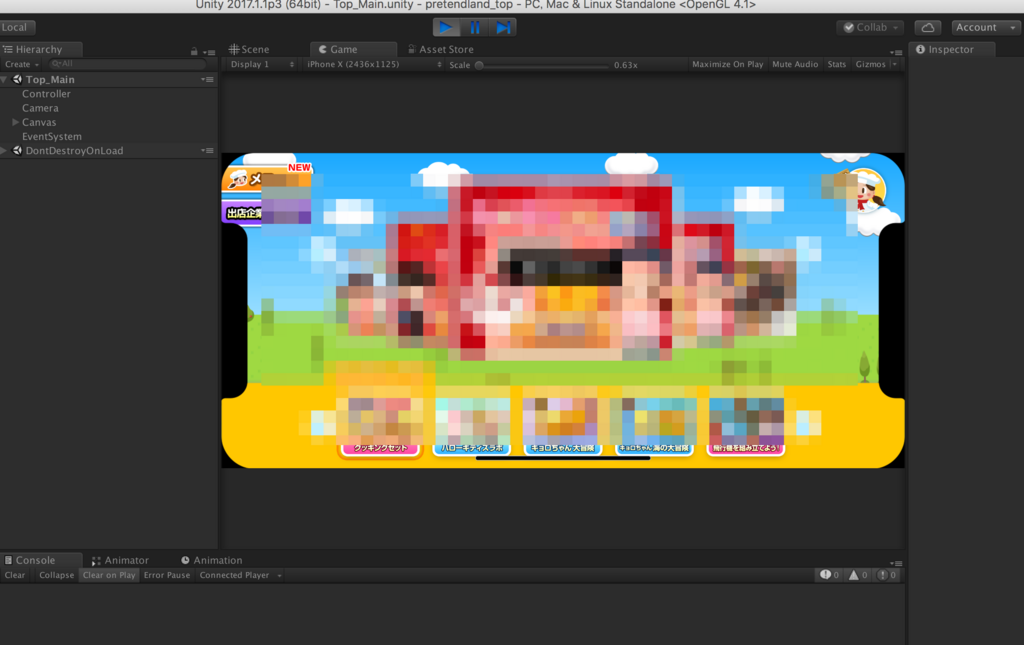The width and height of the screenshot is (1024, 645).
Task: Select the Camera object
Action: [40, 108]
